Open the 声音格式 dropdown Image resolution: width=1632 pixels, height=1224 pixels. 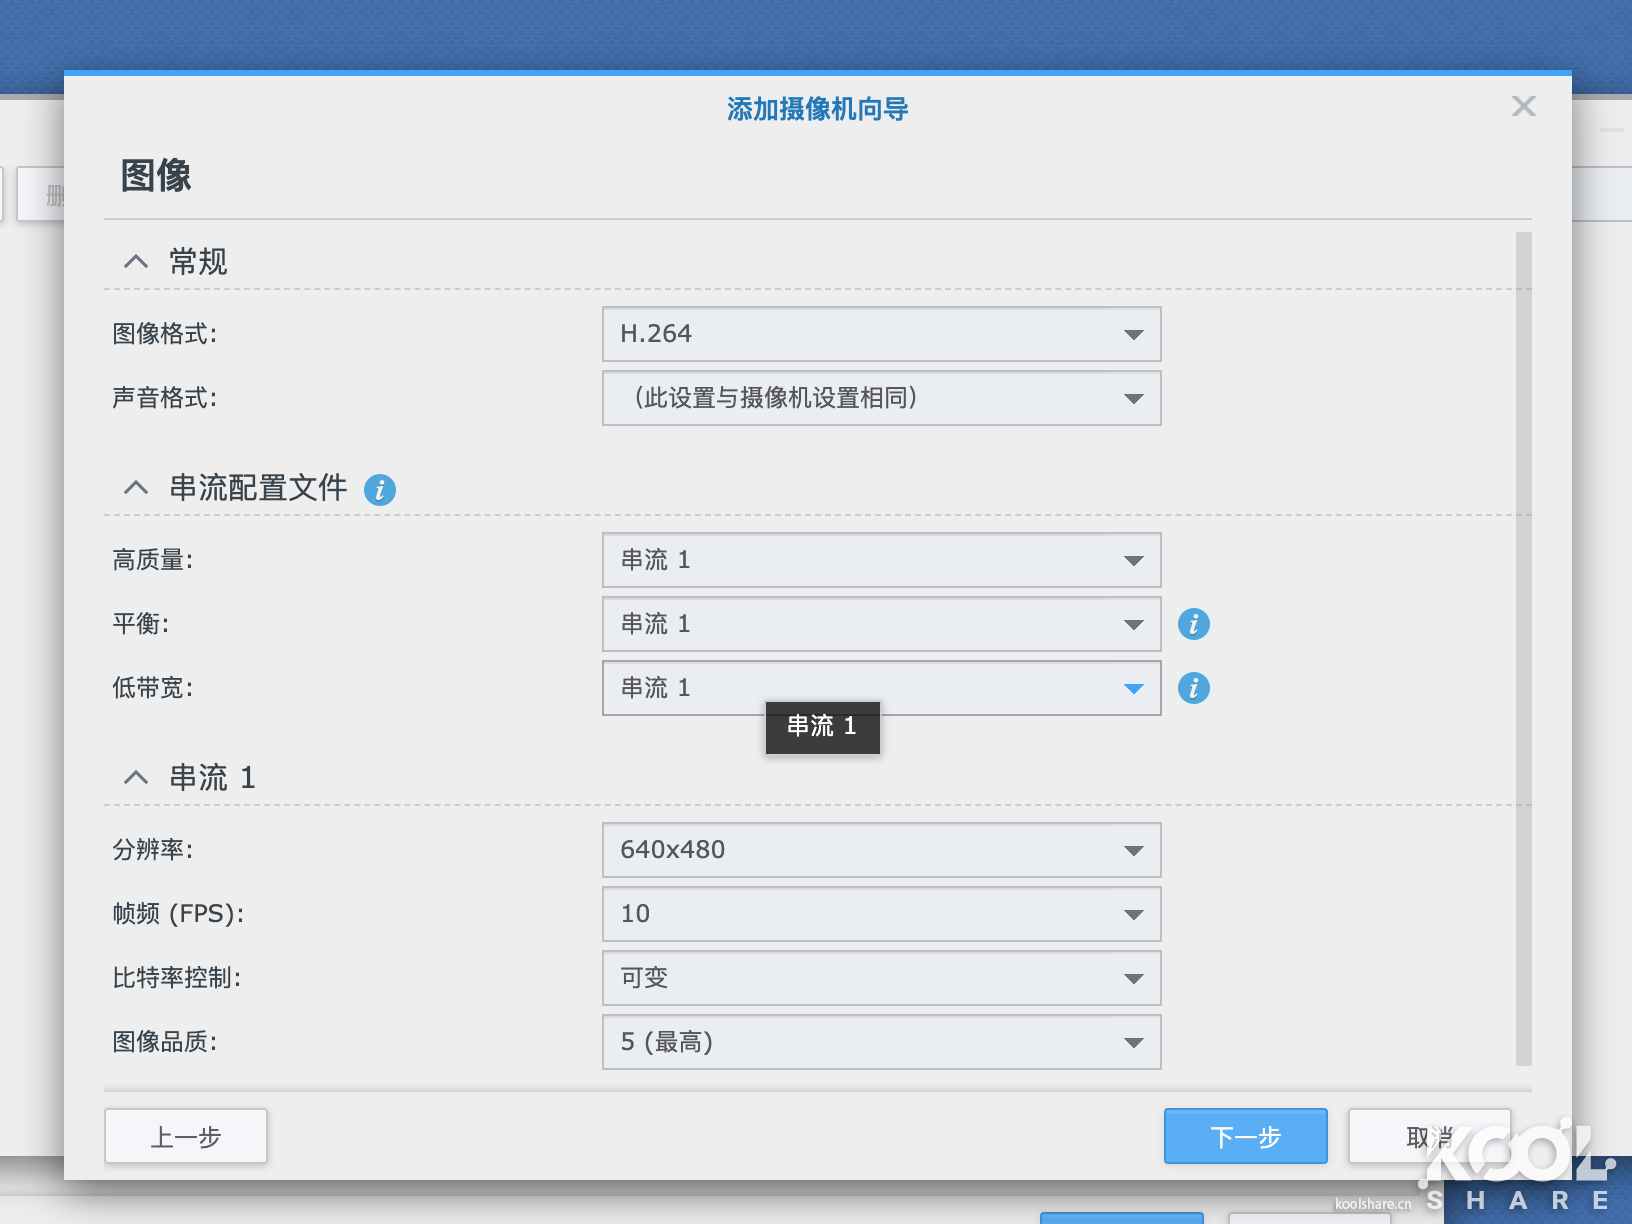coord(881,398)
